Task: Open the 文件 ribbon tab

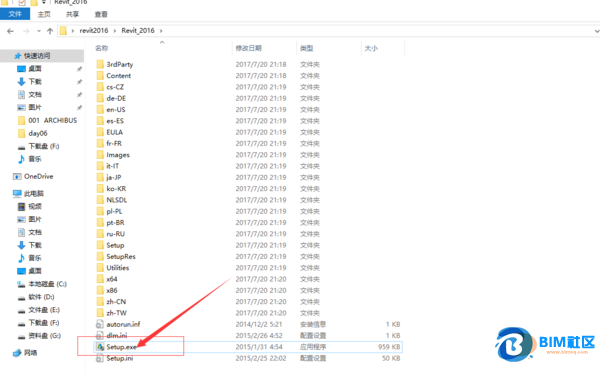Action: point(15,14)
